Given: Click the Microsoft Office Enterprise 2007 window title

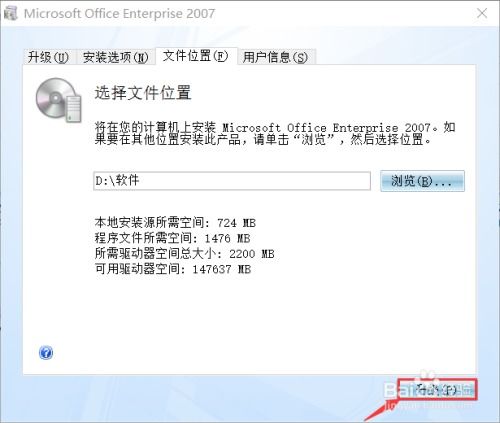Looking at the screenshot, I should coord(119,13).
